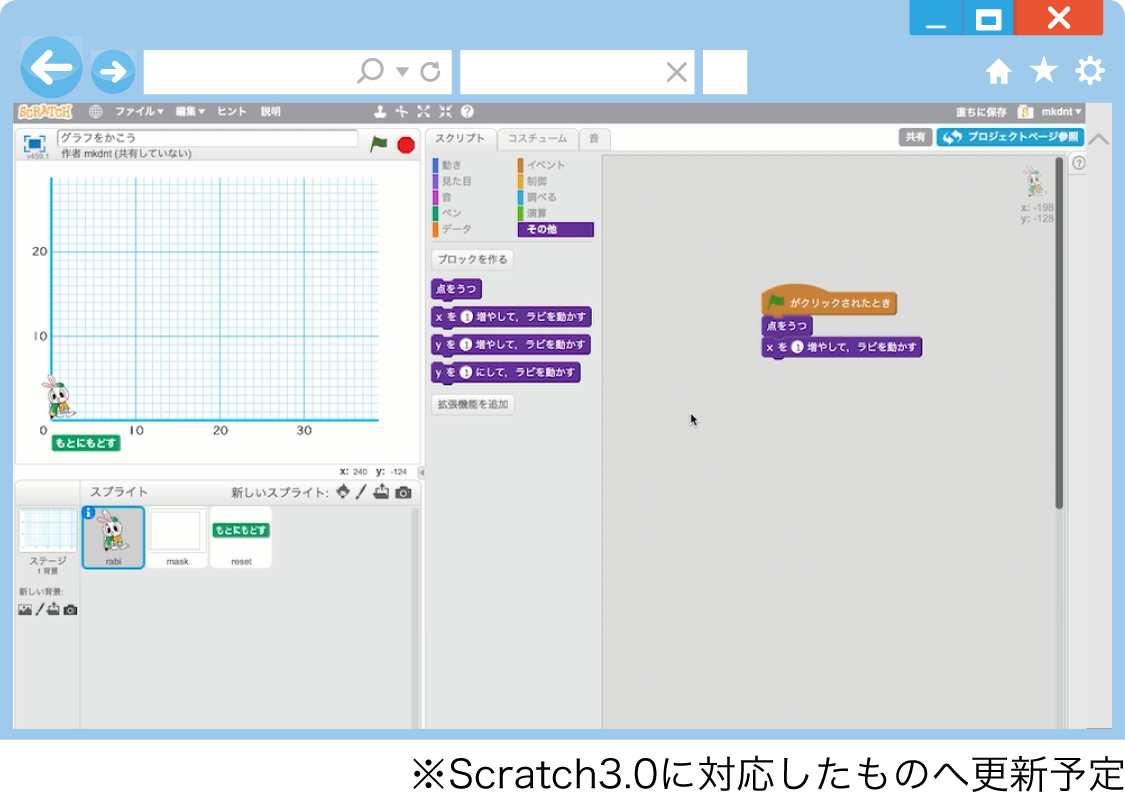Expand address bar search dropdown arrow

(x=403, y=71)
